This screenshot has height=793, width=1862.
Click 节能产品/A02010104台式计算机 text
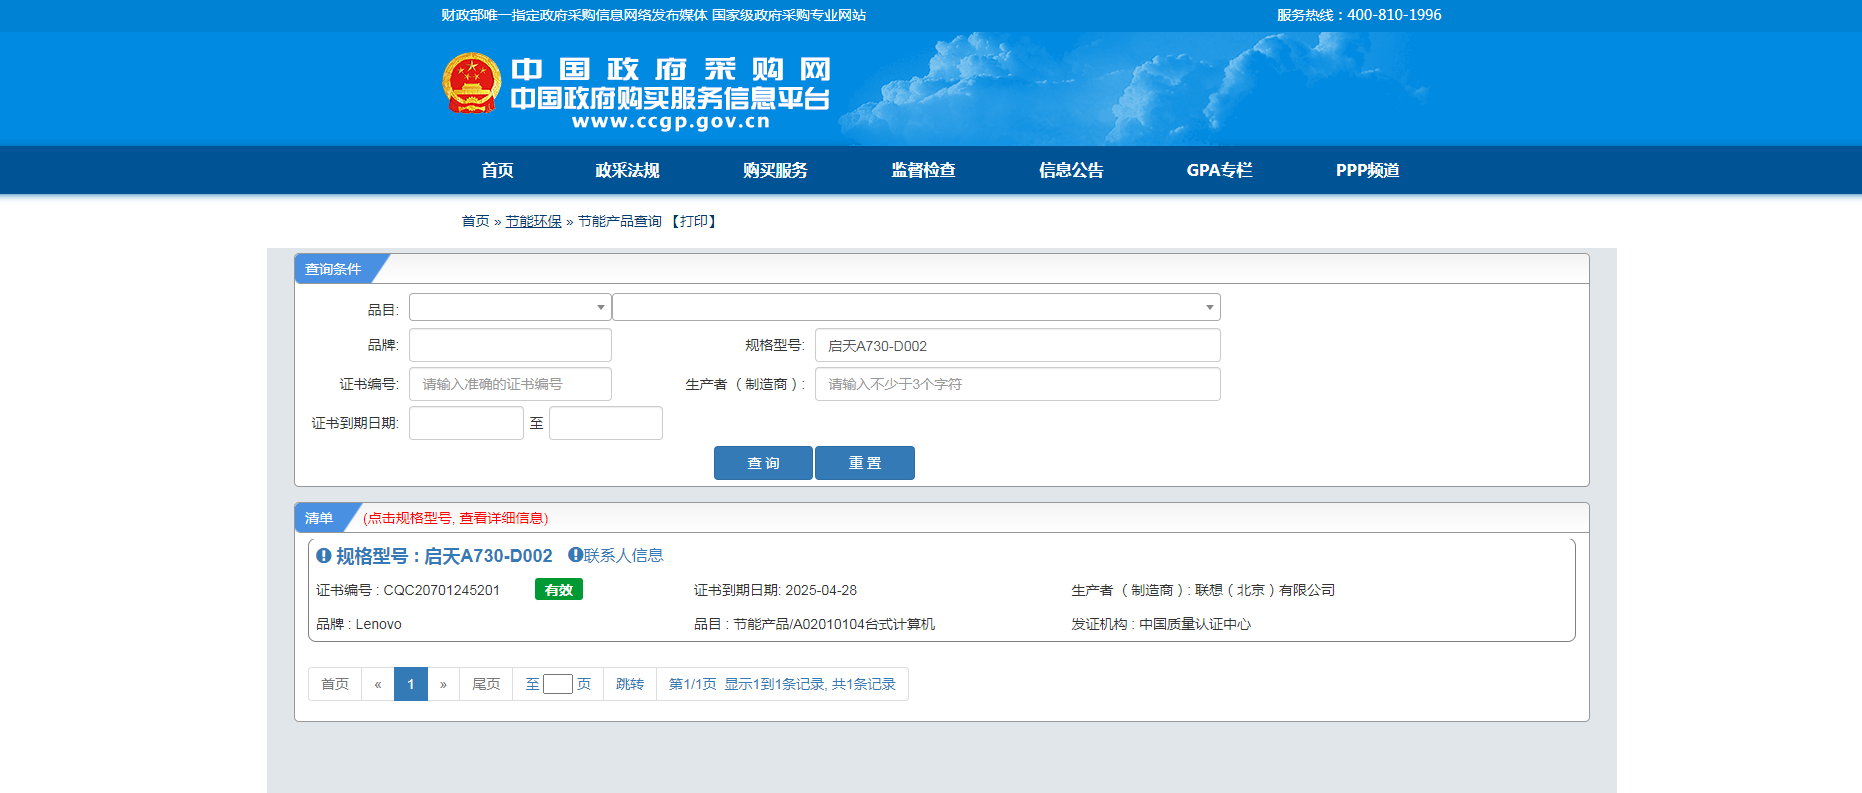(834, 624)
